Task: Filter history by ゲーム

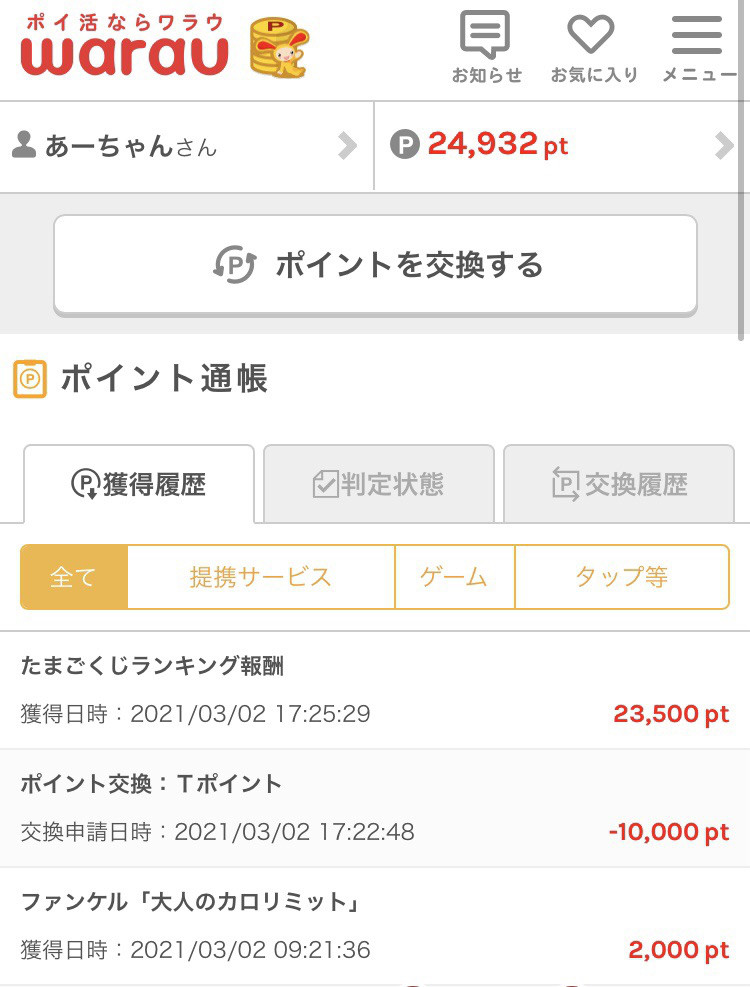Action: (455, 577)
